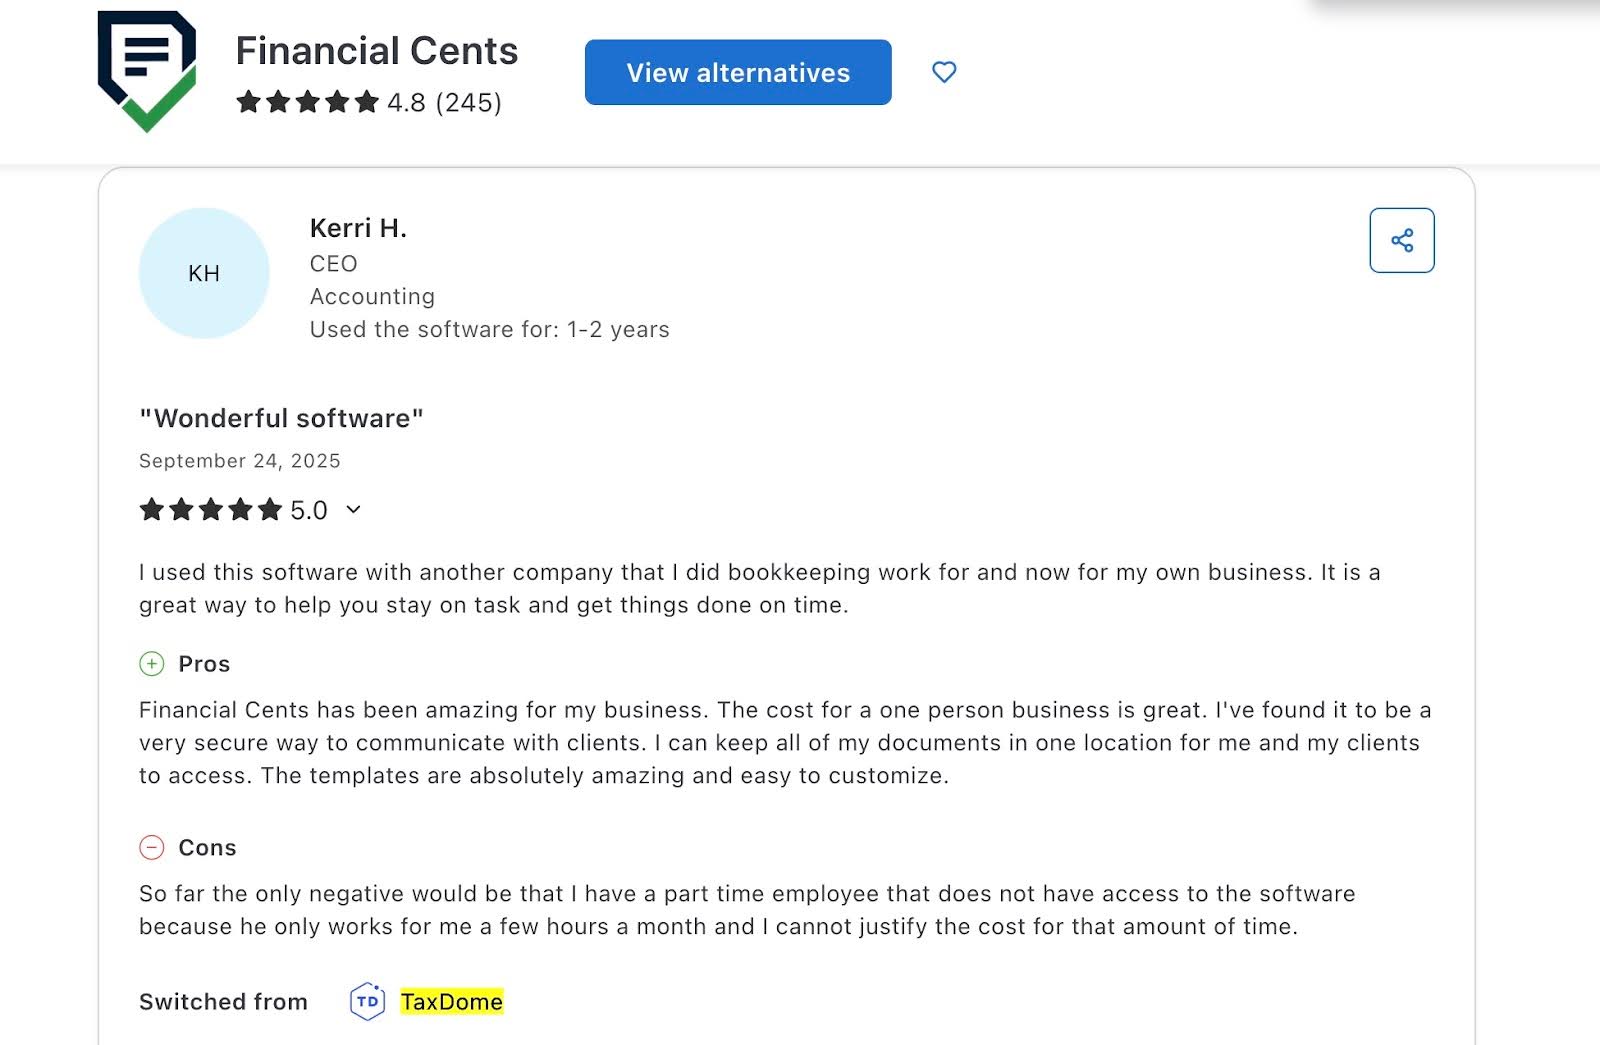
Task: Expand the 5.0 rating breakdown chevron
Action: (351, 511)
